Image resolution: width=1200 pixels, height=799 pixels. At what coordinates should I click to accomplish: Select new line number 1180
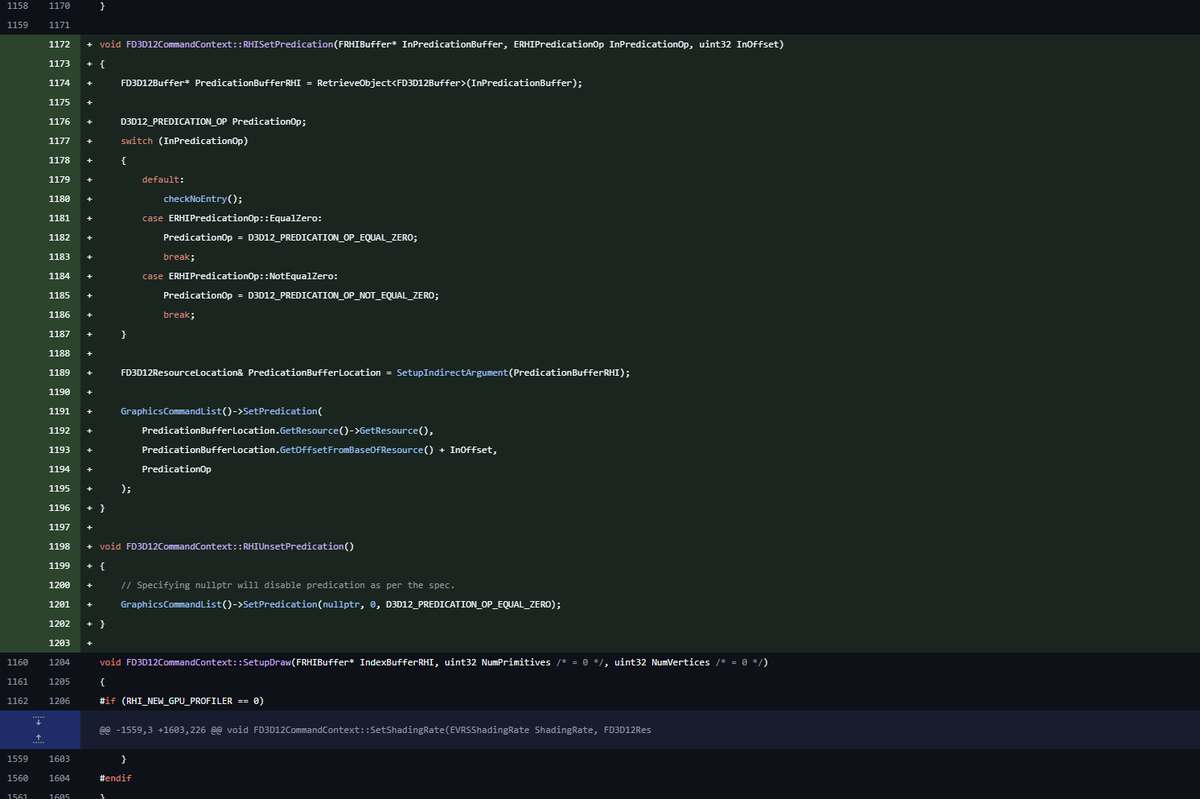[x=59, y=199]
